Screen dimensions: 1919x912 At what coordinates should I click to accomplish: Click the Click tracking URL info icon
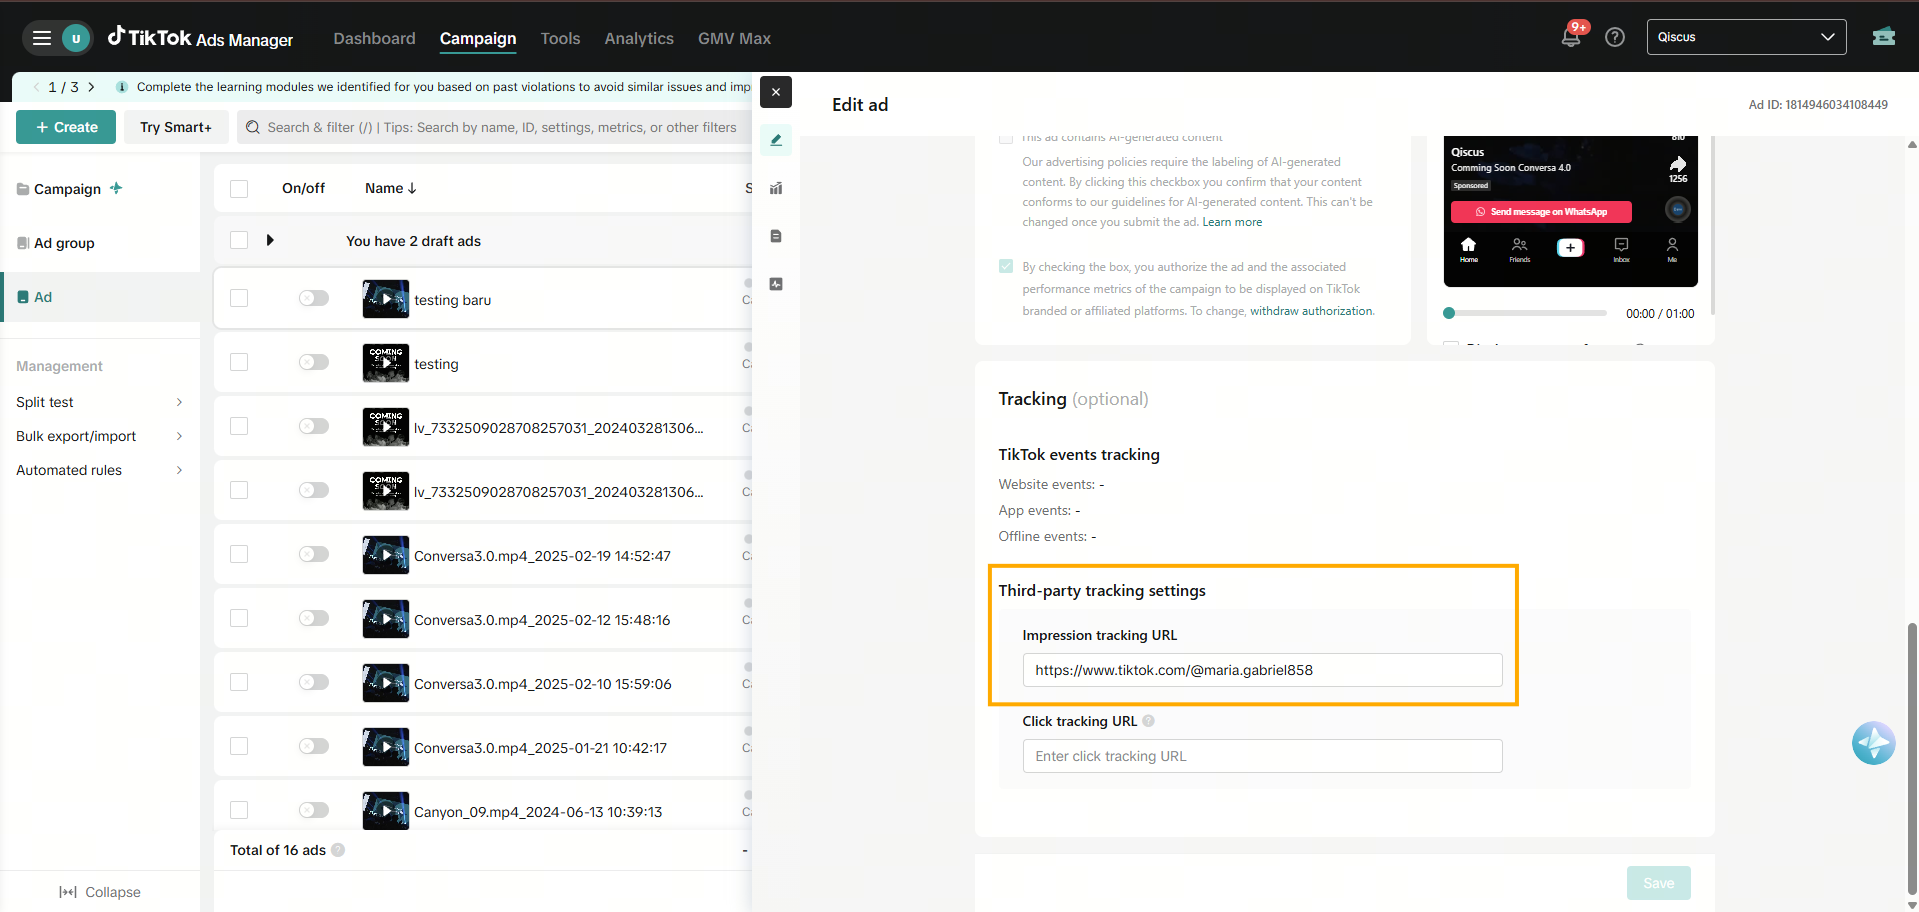pos(1149,721)
